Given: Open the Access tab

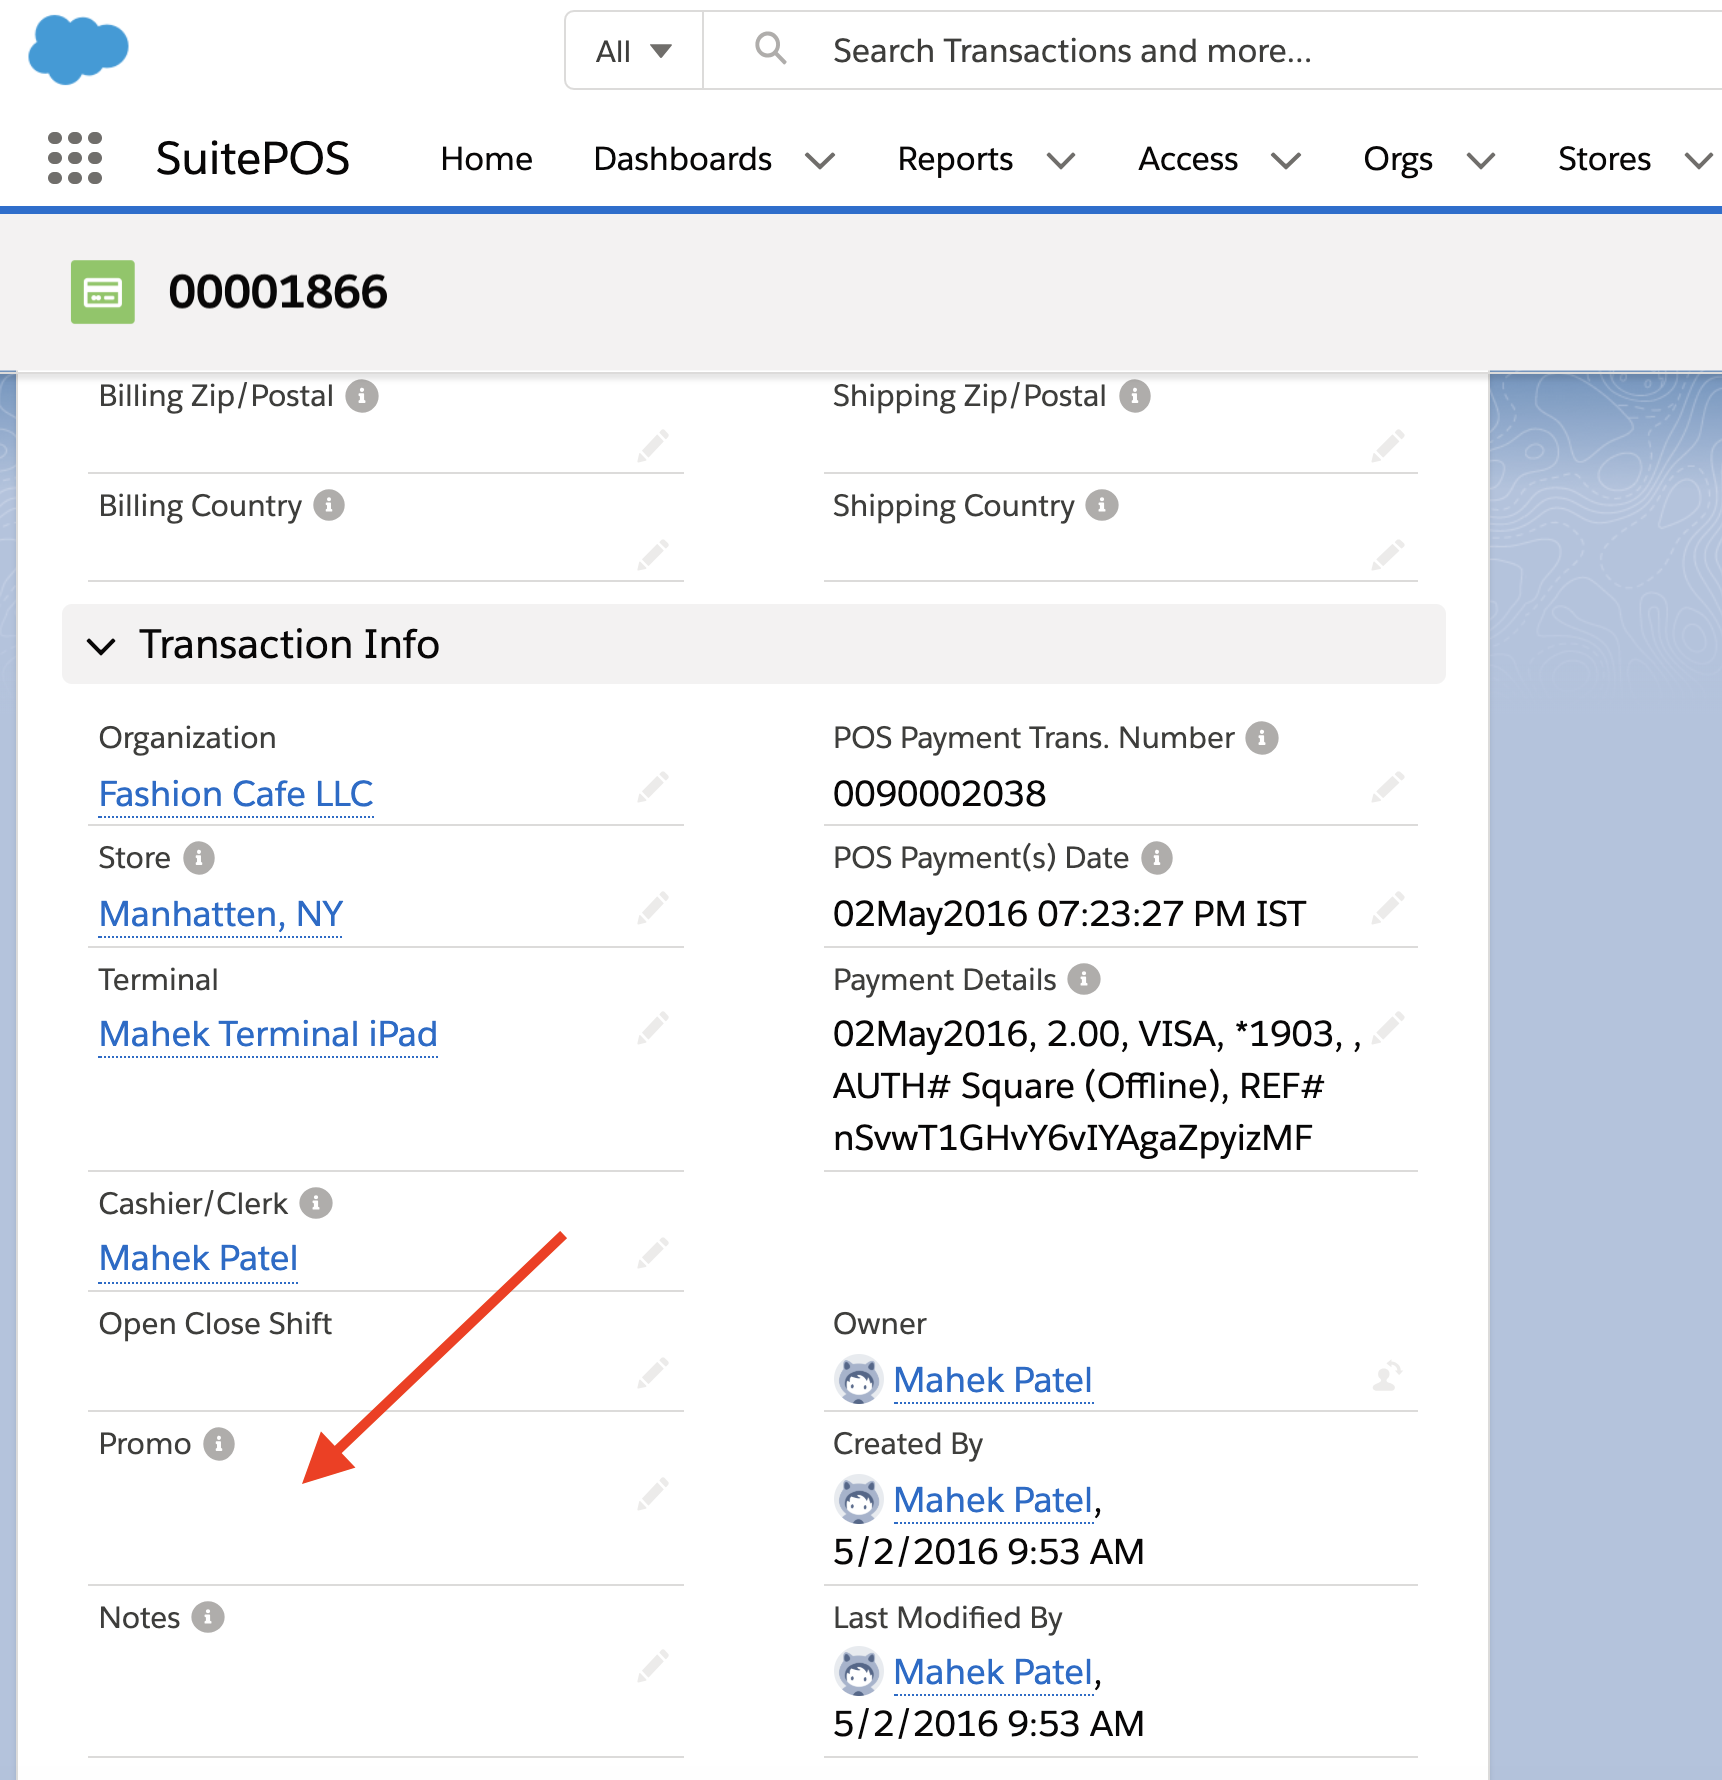Looking at the screenshot, I should pos(1189,159).
